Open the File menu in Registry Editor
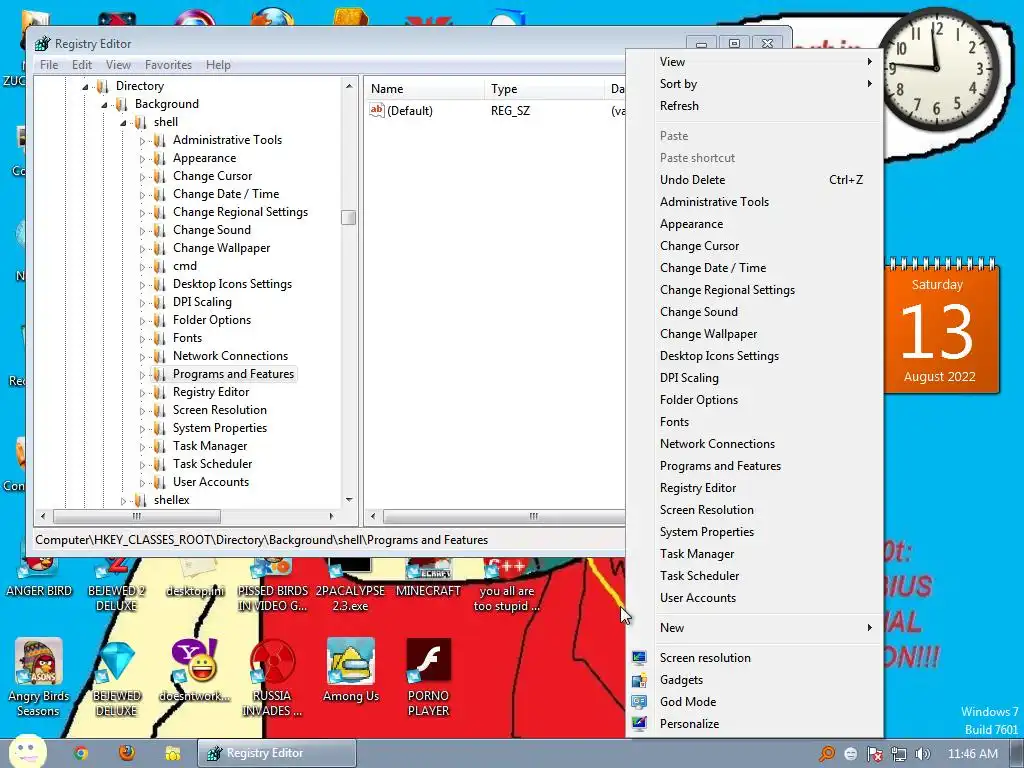1024x768 pixels. [x=49, y=65]
